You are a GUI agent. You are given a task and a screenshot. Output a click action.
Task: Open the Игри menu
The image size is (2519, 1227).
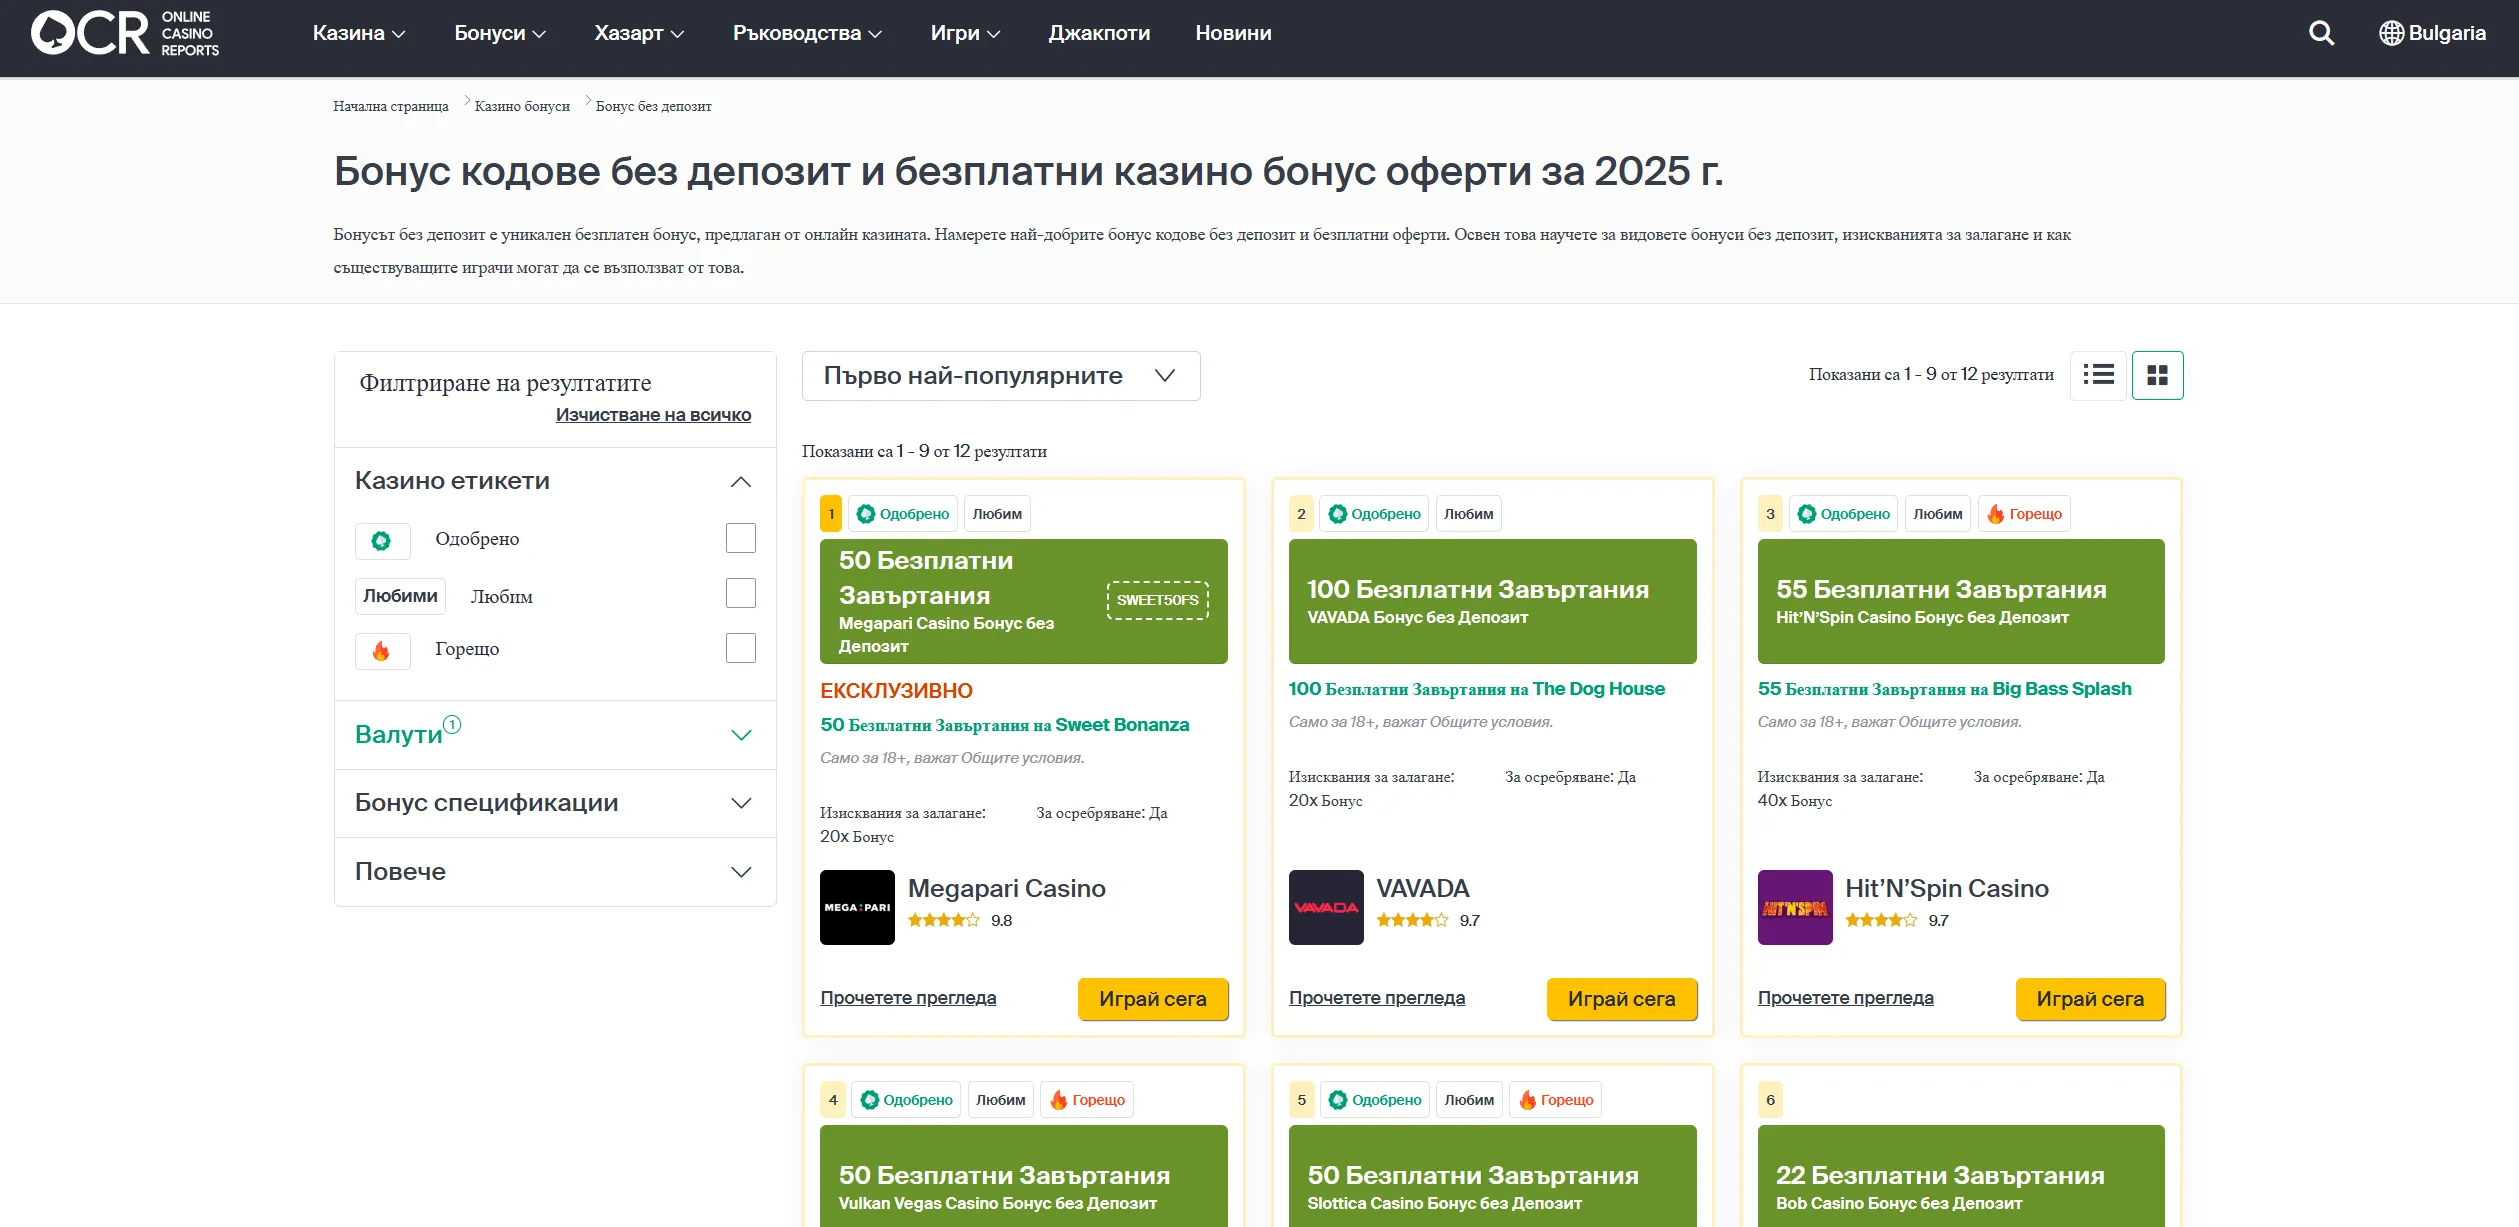965,33
